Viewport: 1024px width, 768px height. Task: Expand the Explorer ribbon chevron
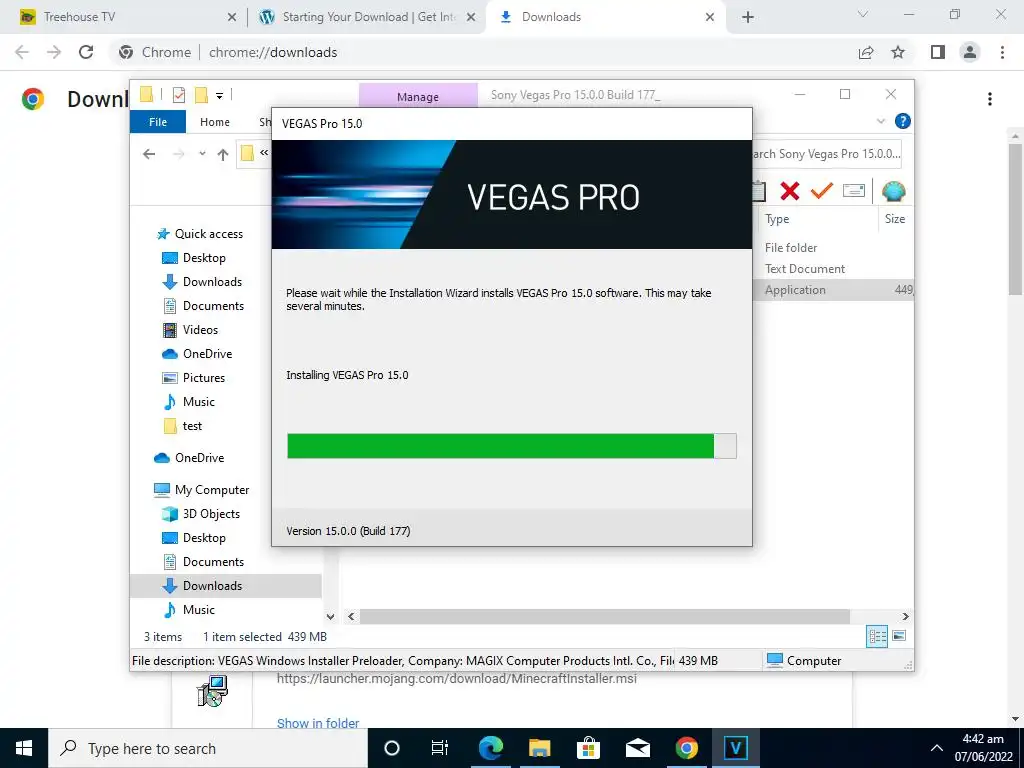click(880, 121)
